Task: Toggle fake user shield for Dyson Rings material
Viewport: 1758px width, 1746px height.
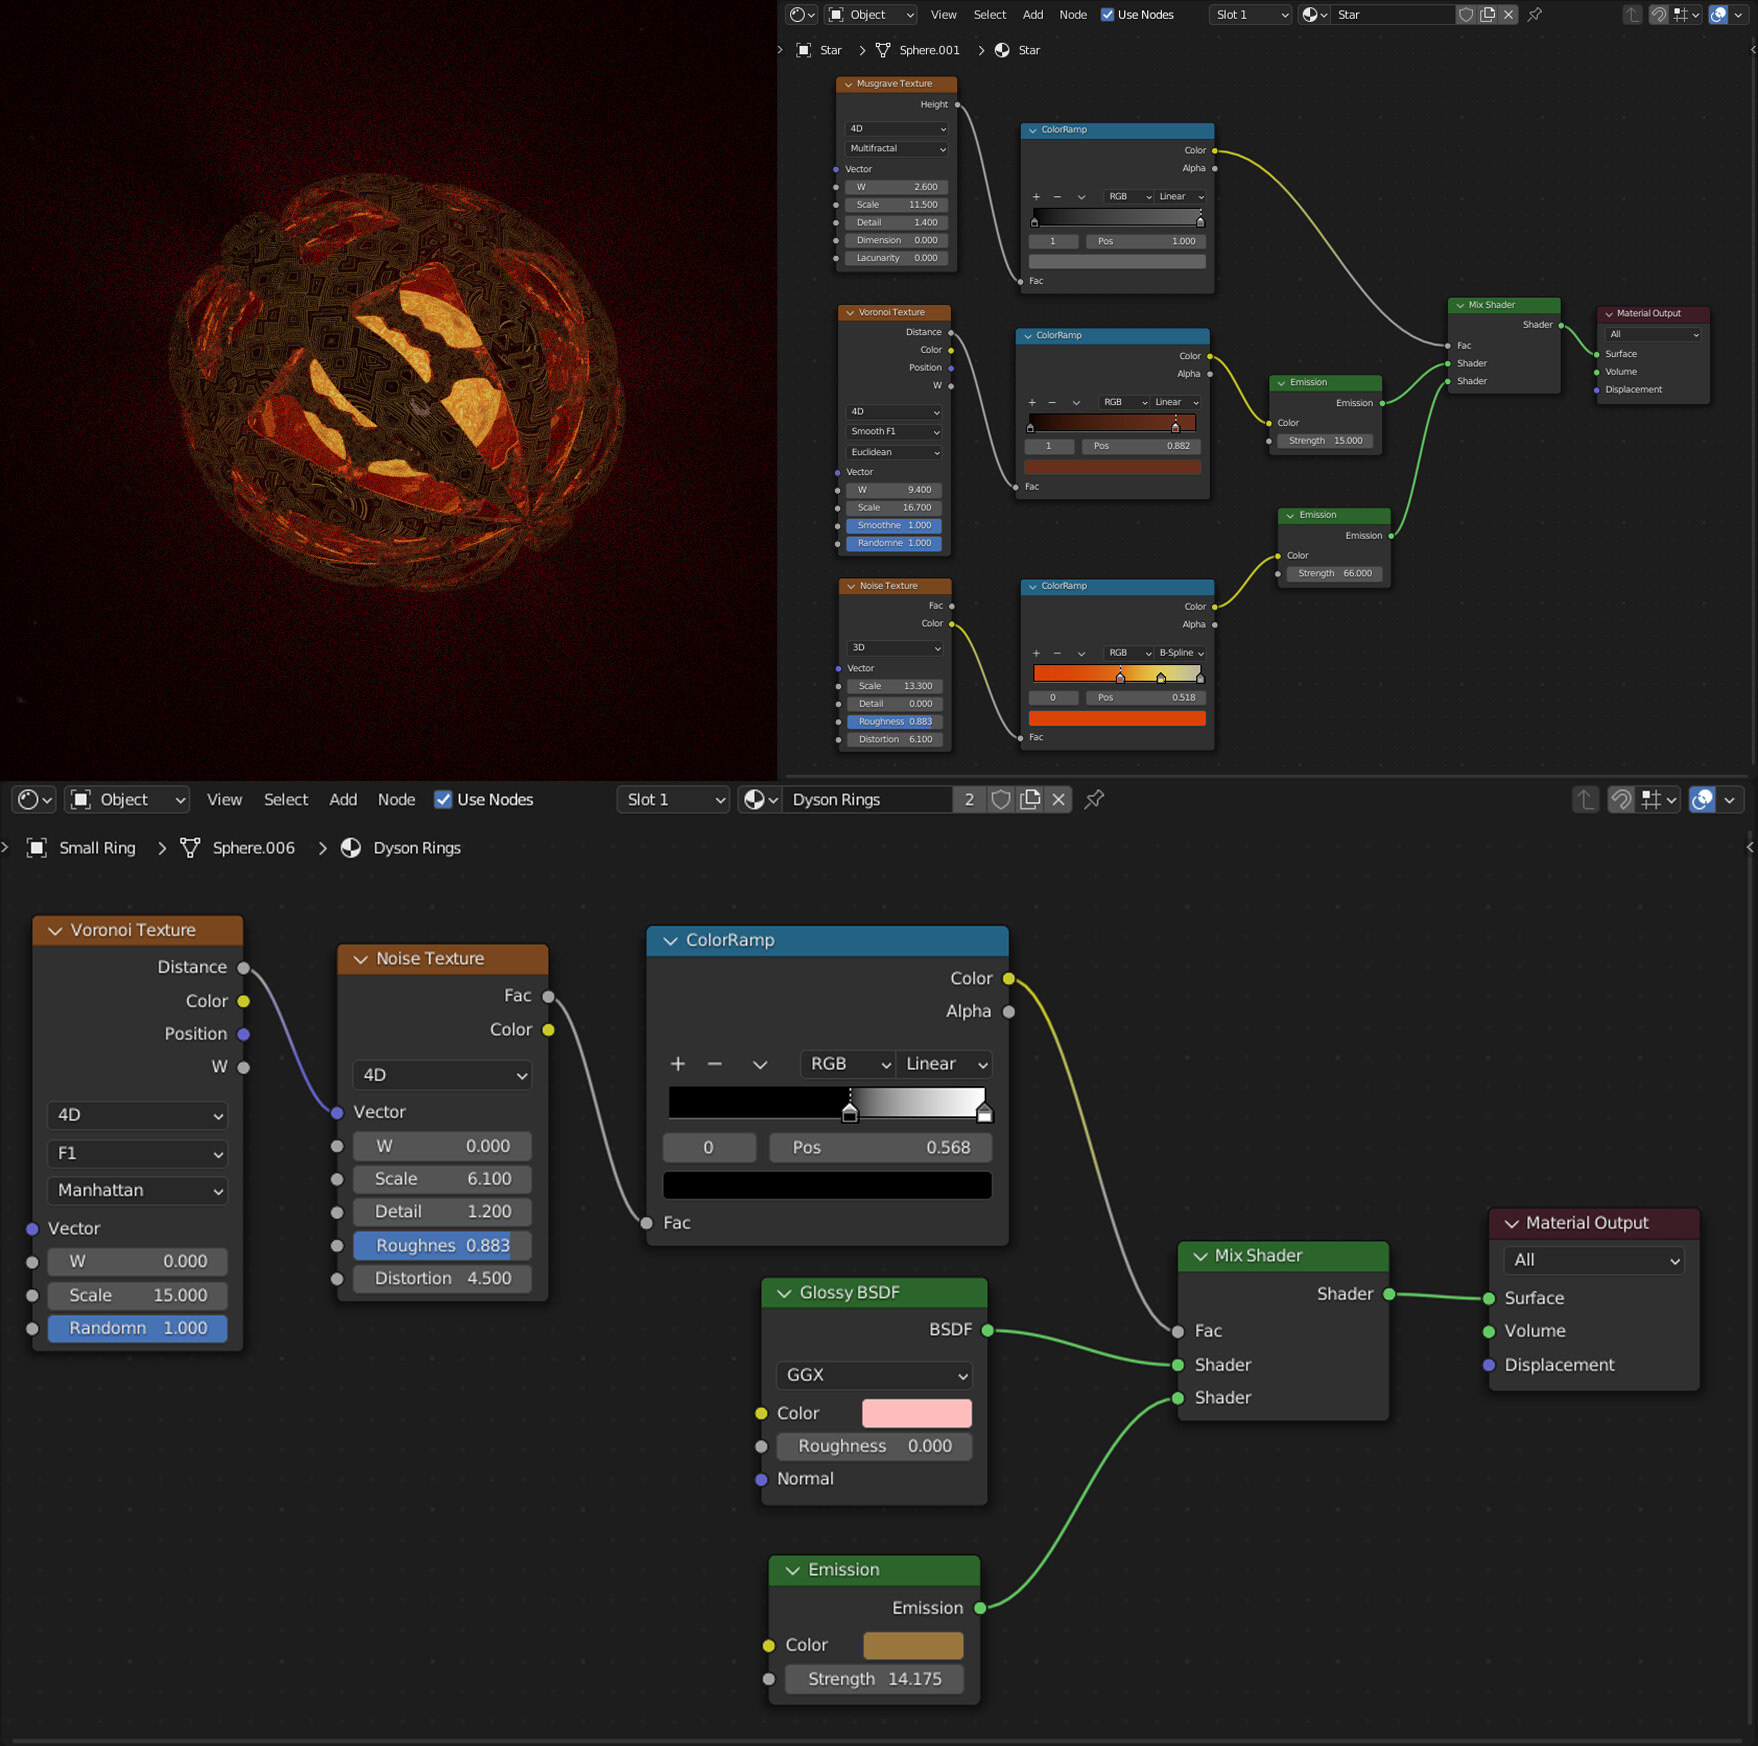Action: pos(1000,799)
